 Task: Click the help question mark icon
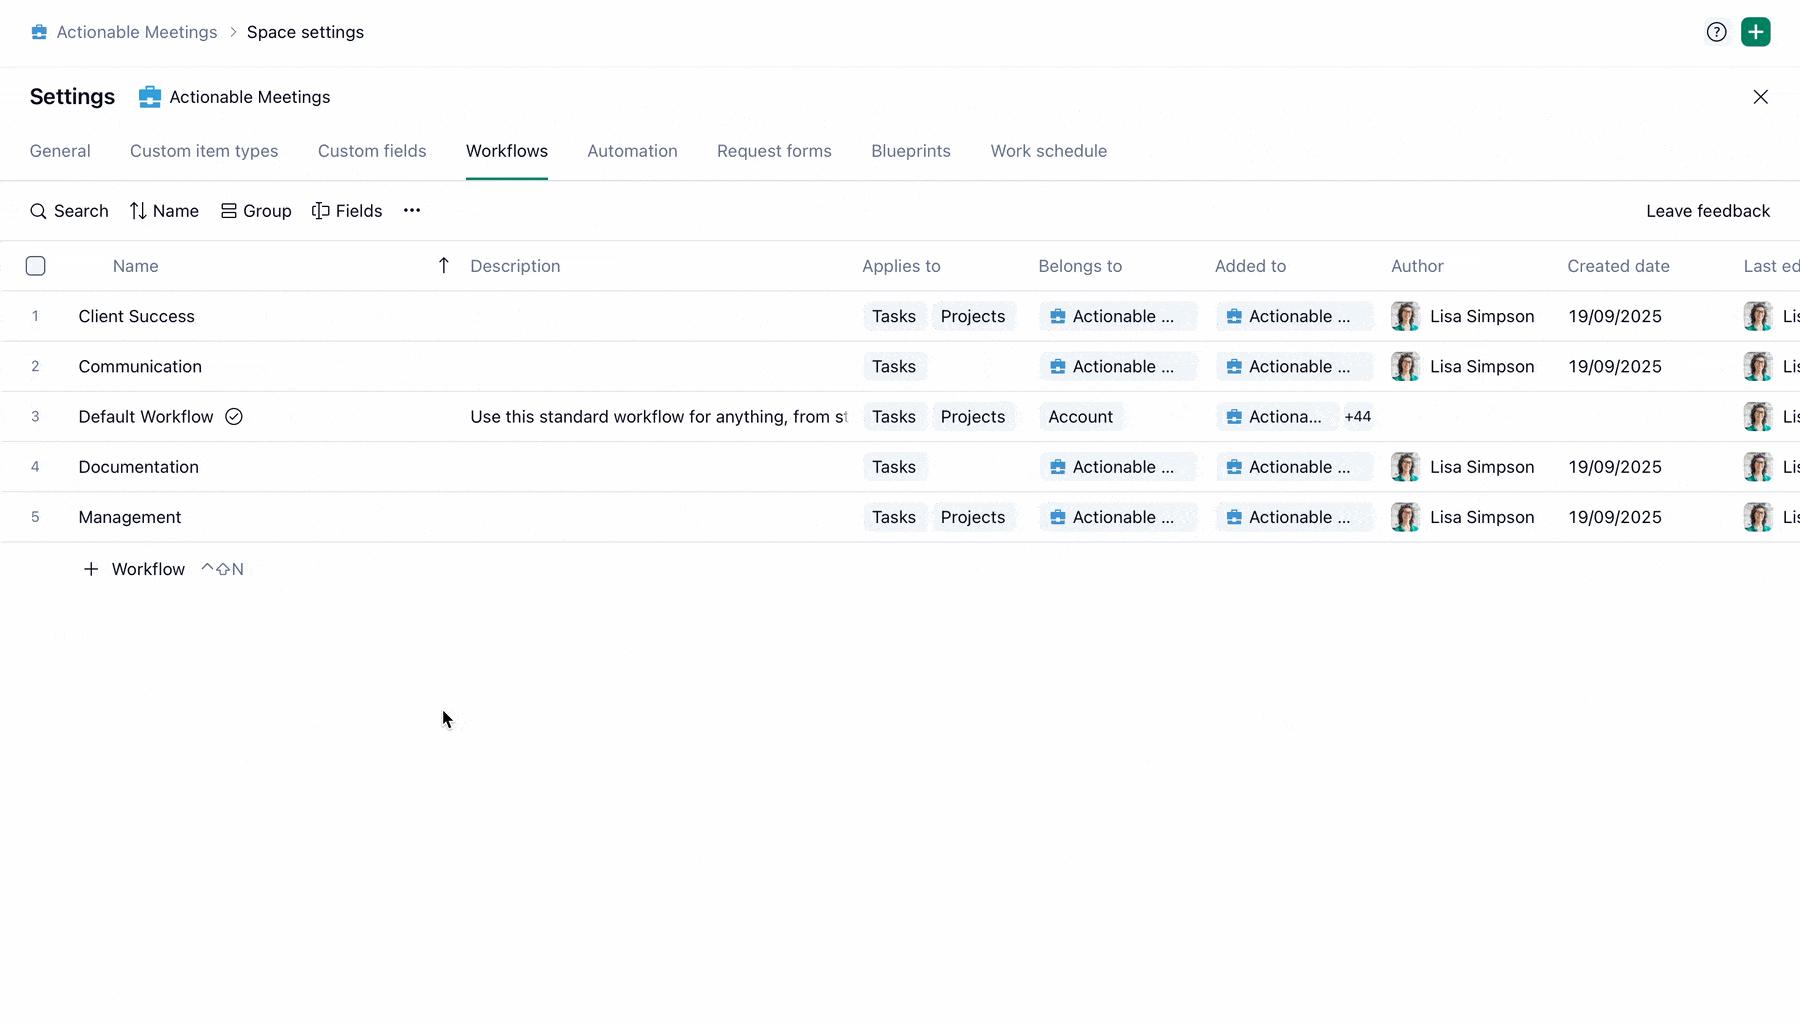[x=1716, y=32]
